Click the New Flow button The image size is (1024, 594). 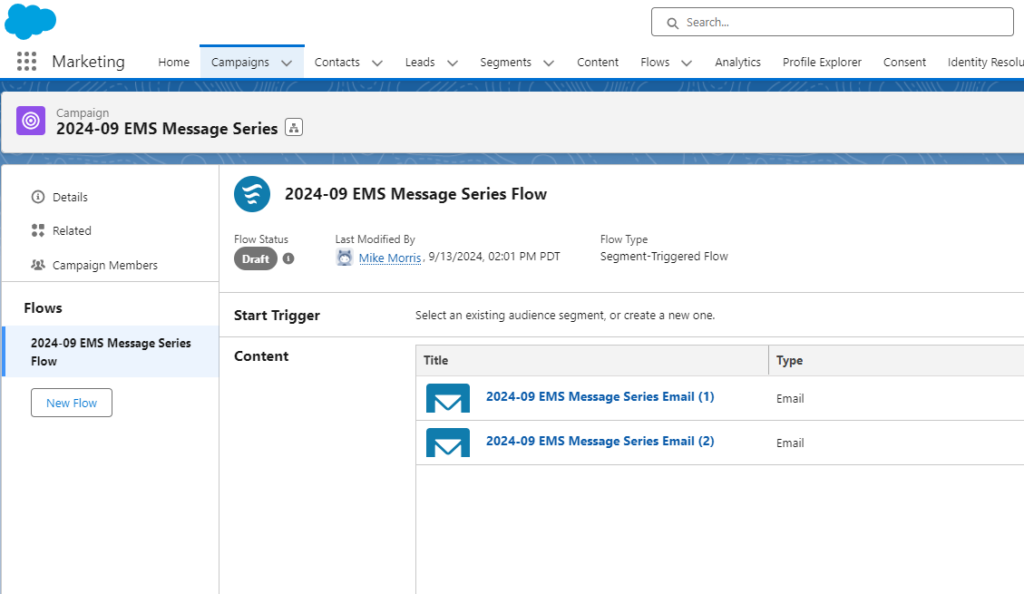point(71,403)
